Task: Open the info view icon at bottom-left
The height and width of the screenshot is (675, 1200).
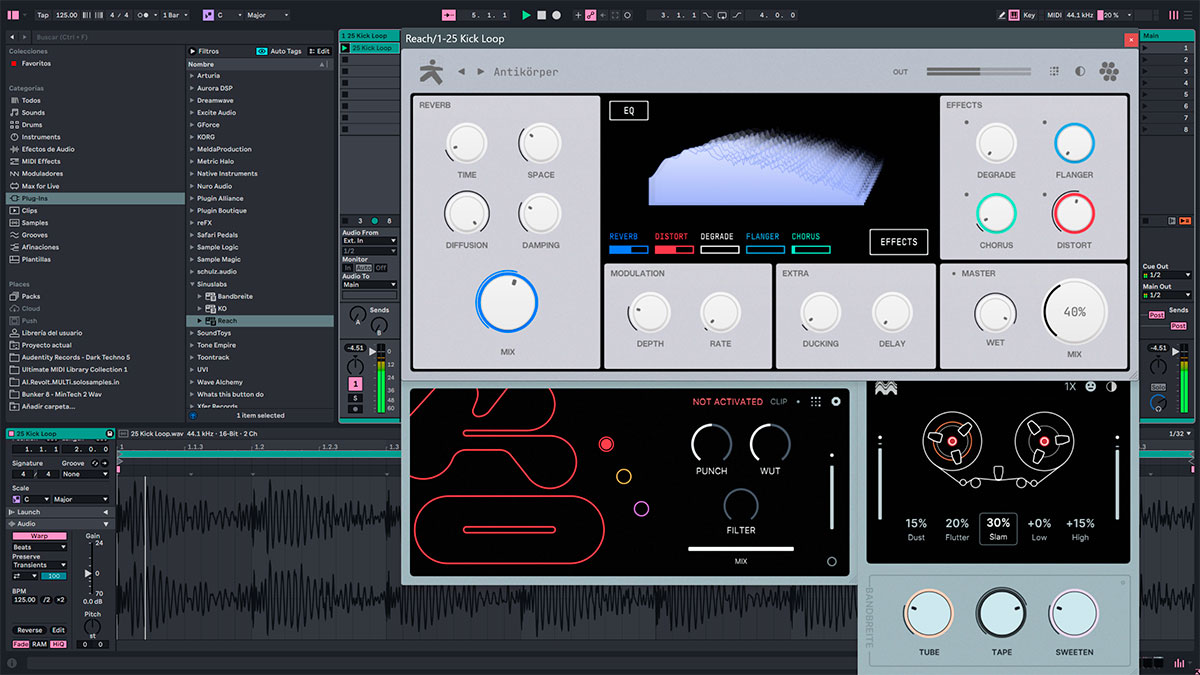Action: click(11, 664)
